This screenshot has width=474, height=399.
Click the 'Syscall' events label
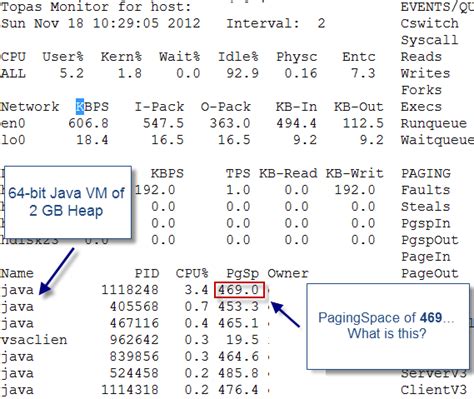click(430, 40)
